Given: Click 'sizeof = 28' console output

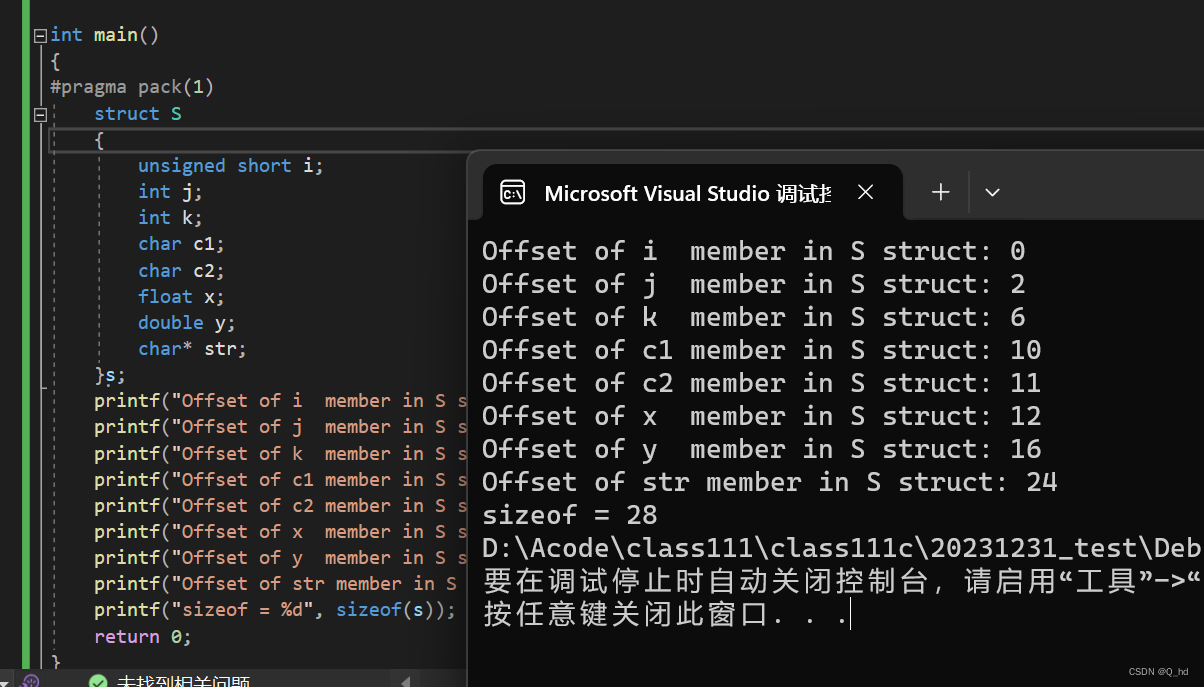Looking at the screenshot, I should click(x=570, y=515).
